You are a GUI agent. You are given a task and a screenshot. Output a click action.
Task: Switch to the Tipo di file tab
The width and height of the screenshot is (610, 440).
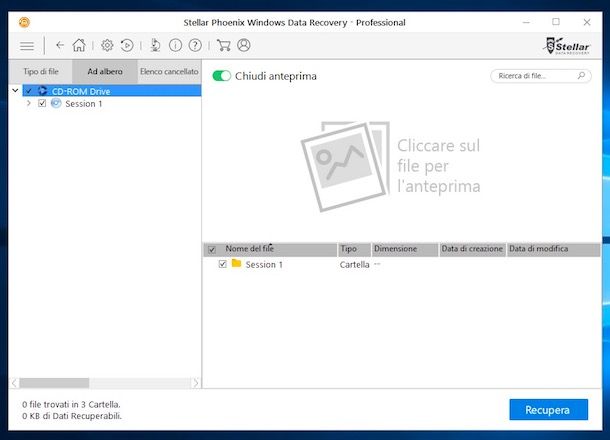tap(40, 72)
